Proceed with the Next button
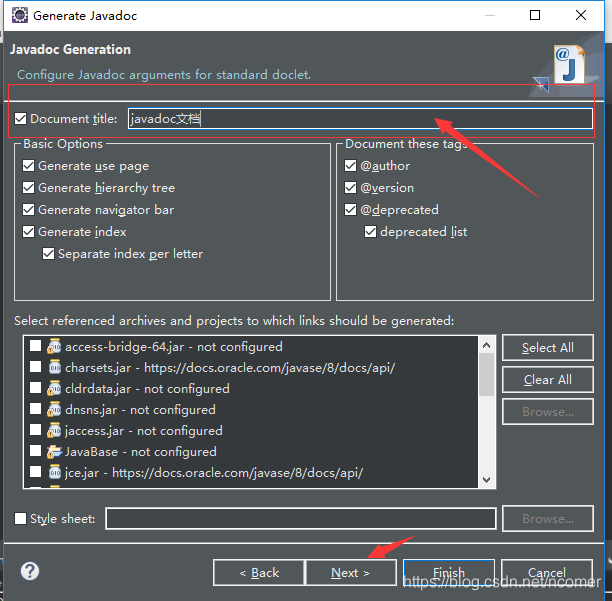This screenshot has height=601, width=612. (x=351, y=573)
